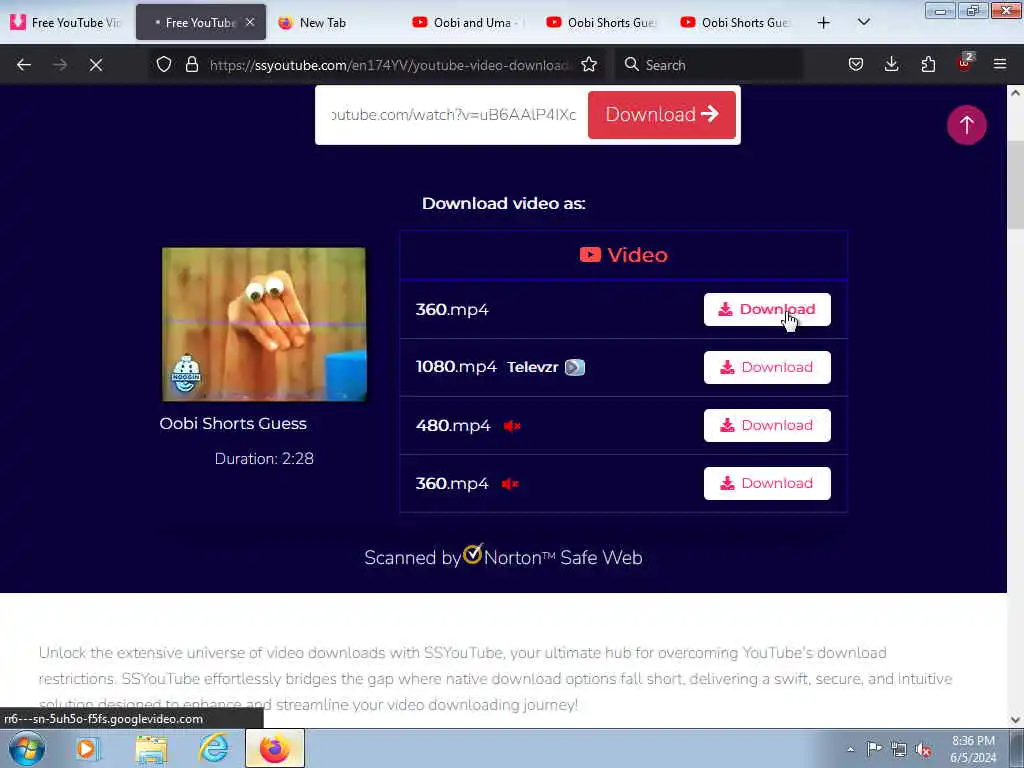Click the Norton Safe Web checkmark logo
1024x768 pixels.
tap(473, 554)
